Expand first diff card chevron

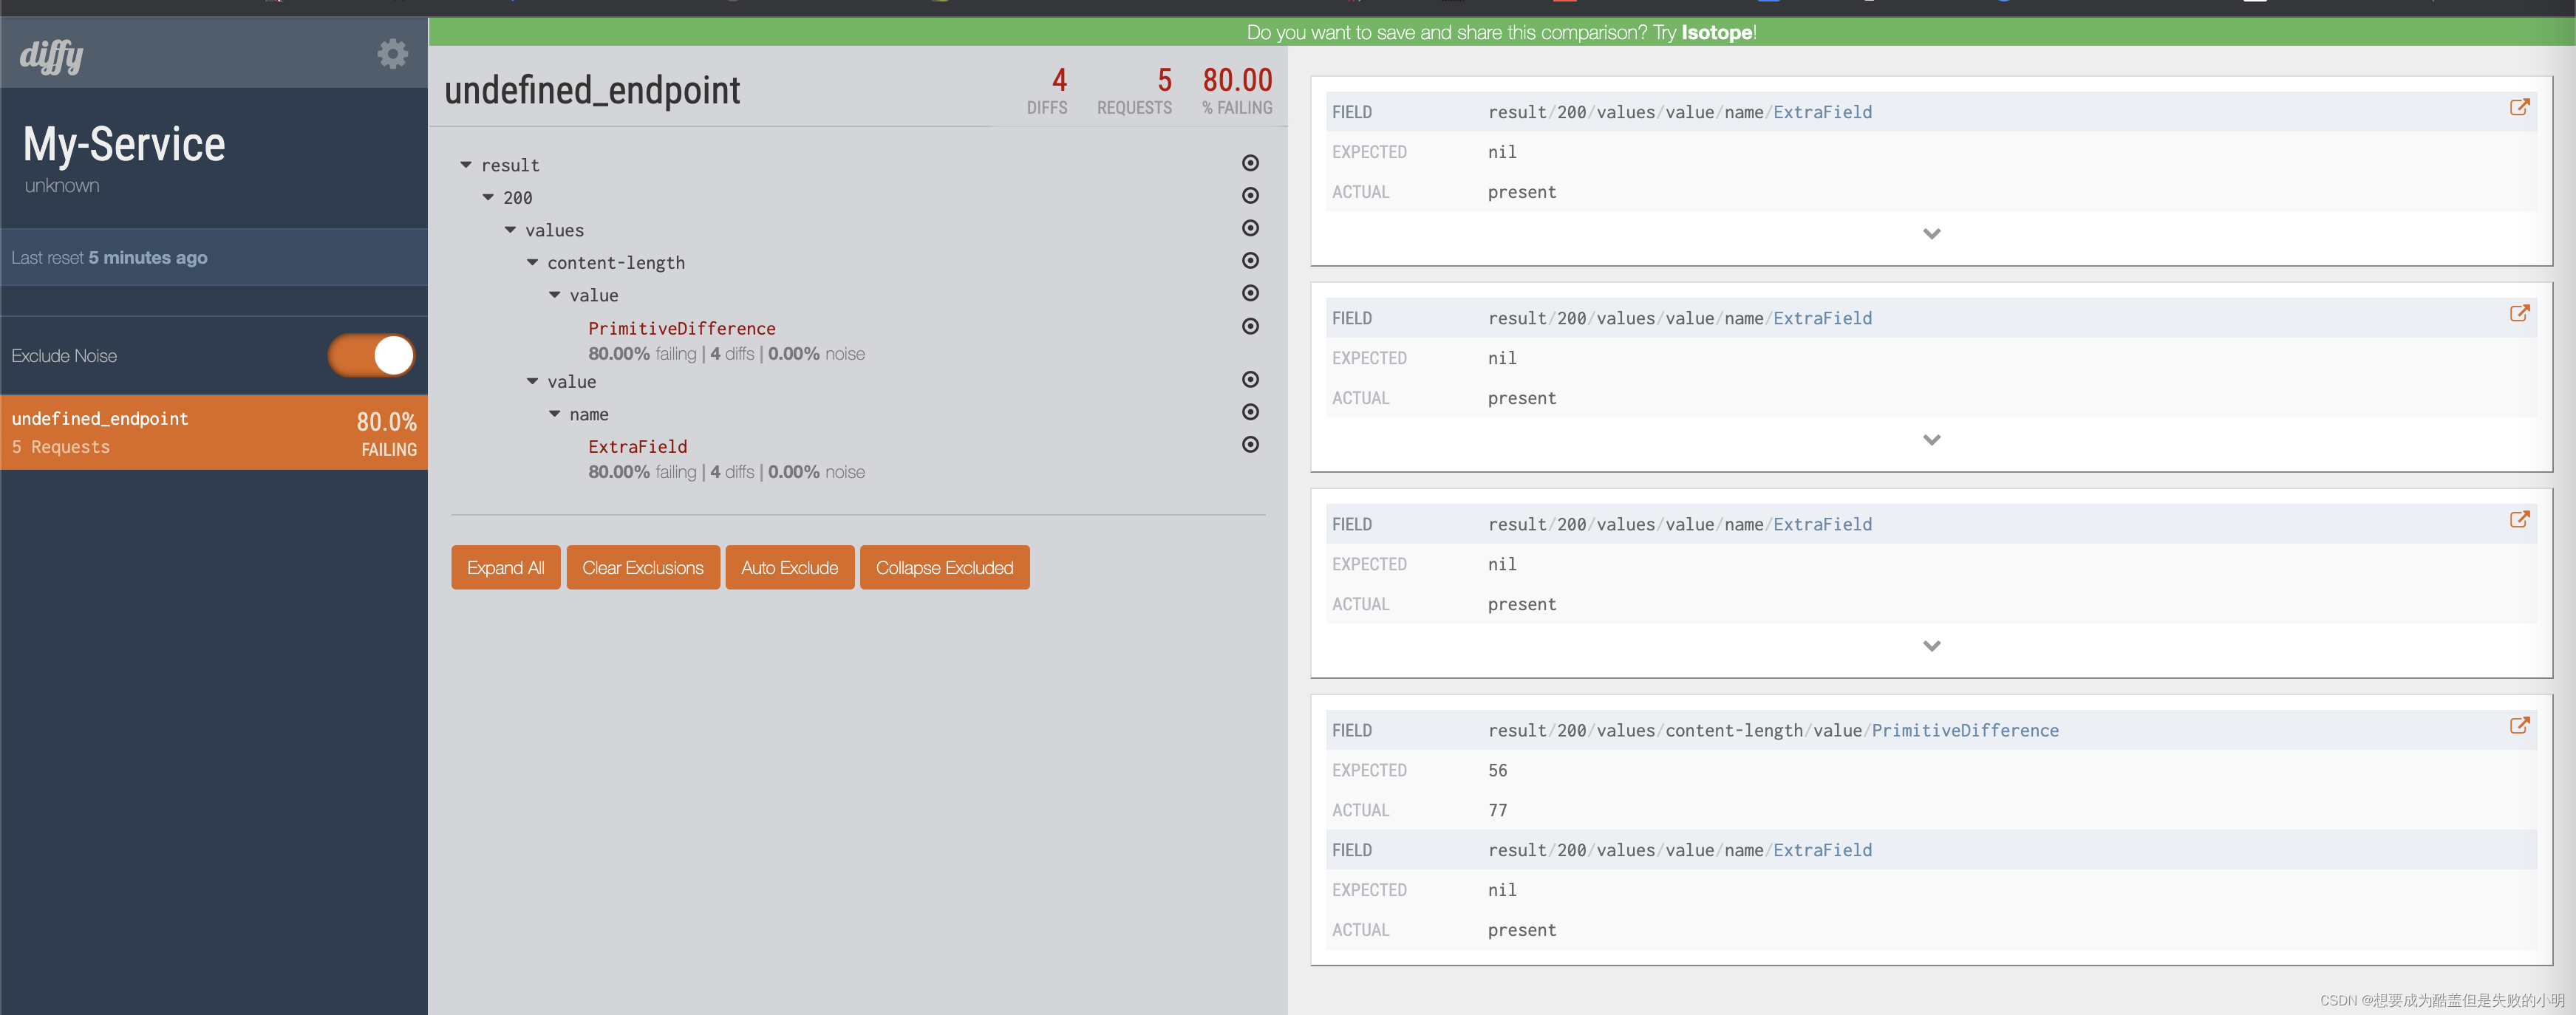pyautogui.click(x=1932, y=234)
